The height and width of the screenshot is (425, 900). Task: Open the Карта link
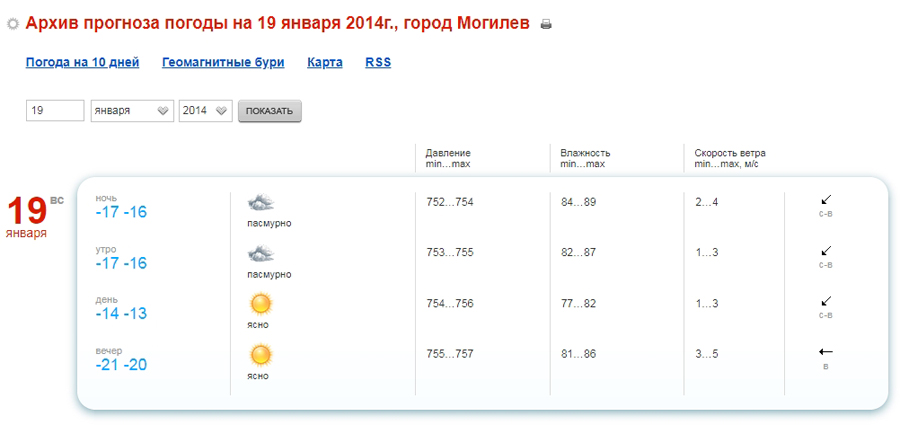tap(325, 63)
